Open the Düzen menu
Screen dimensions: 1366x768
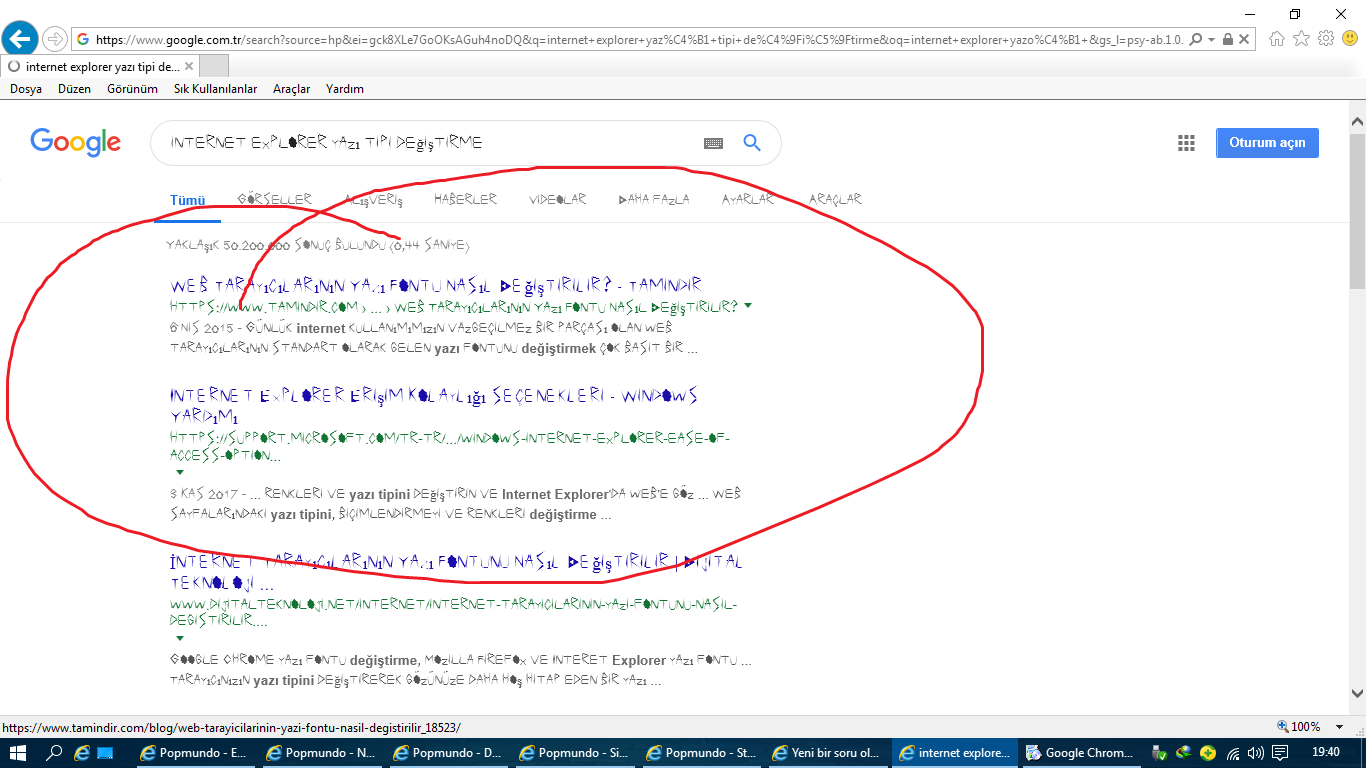[74, 89]
